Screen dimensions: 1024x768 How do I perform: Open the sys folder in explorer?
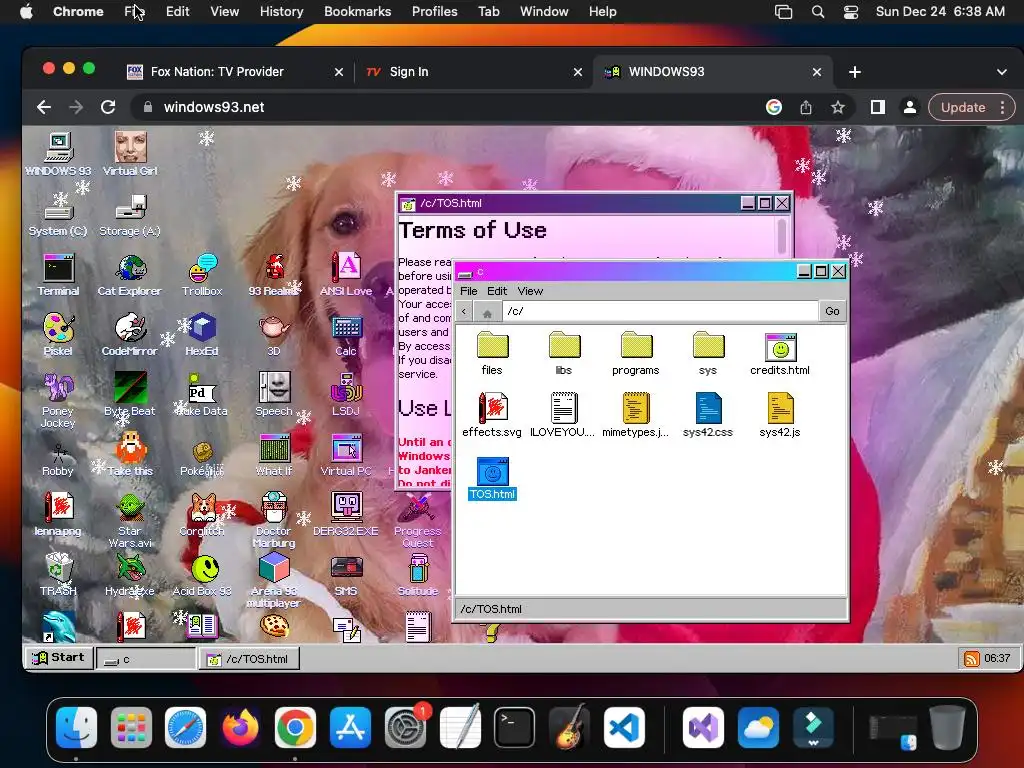pyautogui.click(x=708, y=353)
